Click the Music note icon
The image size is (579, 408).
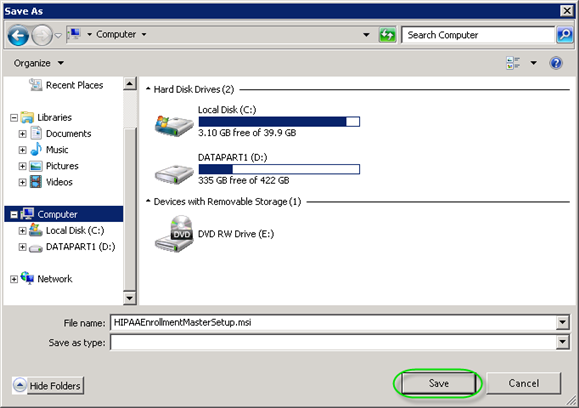pos(36,149)
